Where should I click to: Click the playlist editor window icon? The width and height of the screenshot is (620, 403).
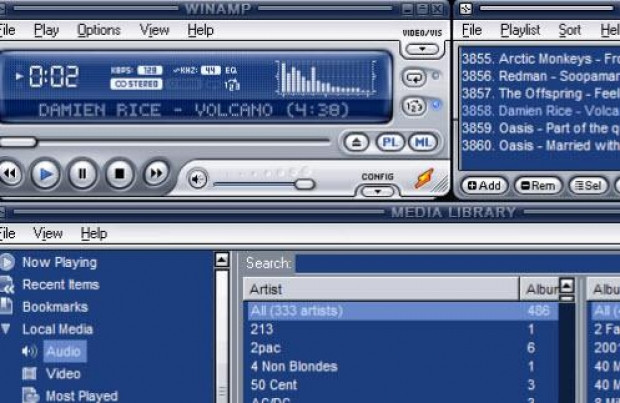click(x=465, y=8)
